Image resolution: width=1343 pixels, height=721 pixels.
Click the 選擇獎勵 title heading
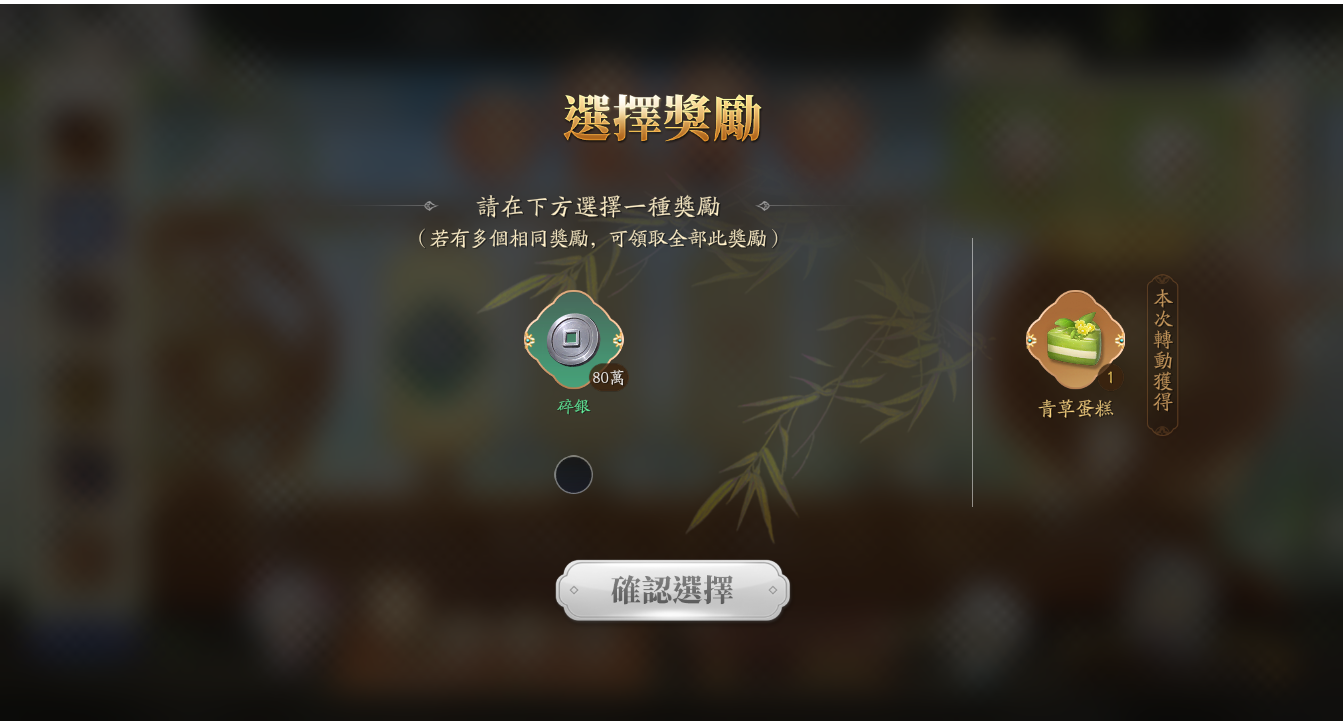point(662,119)
